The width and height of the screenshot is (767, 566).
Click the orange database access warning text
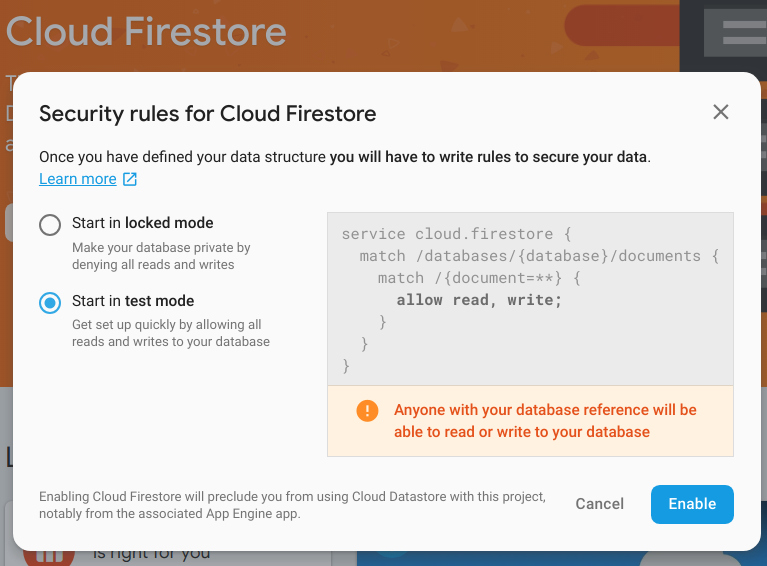coord(545,421)
